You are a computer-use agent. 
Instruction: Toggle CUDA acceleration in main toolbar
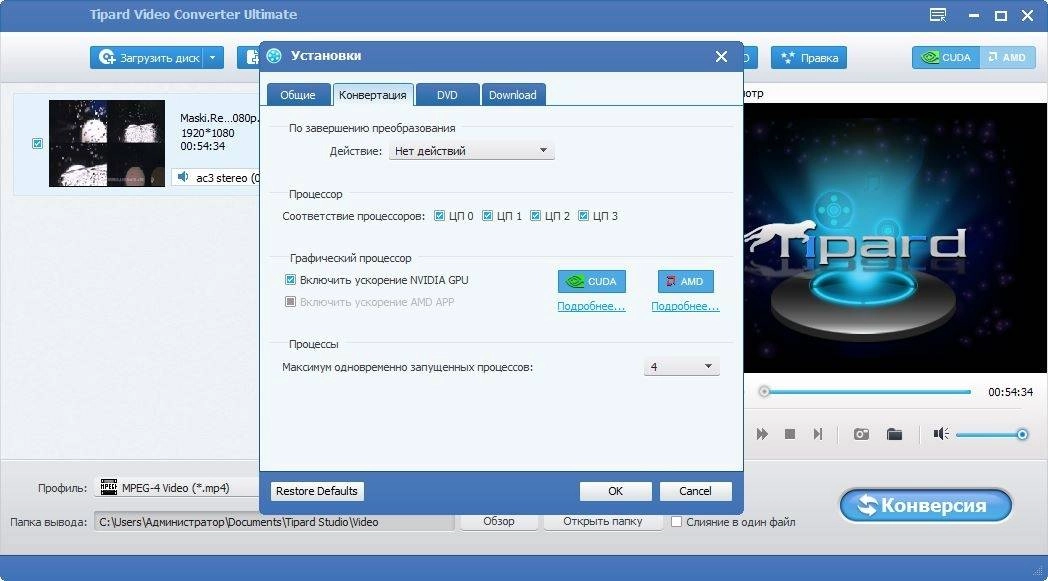[946, 57]
